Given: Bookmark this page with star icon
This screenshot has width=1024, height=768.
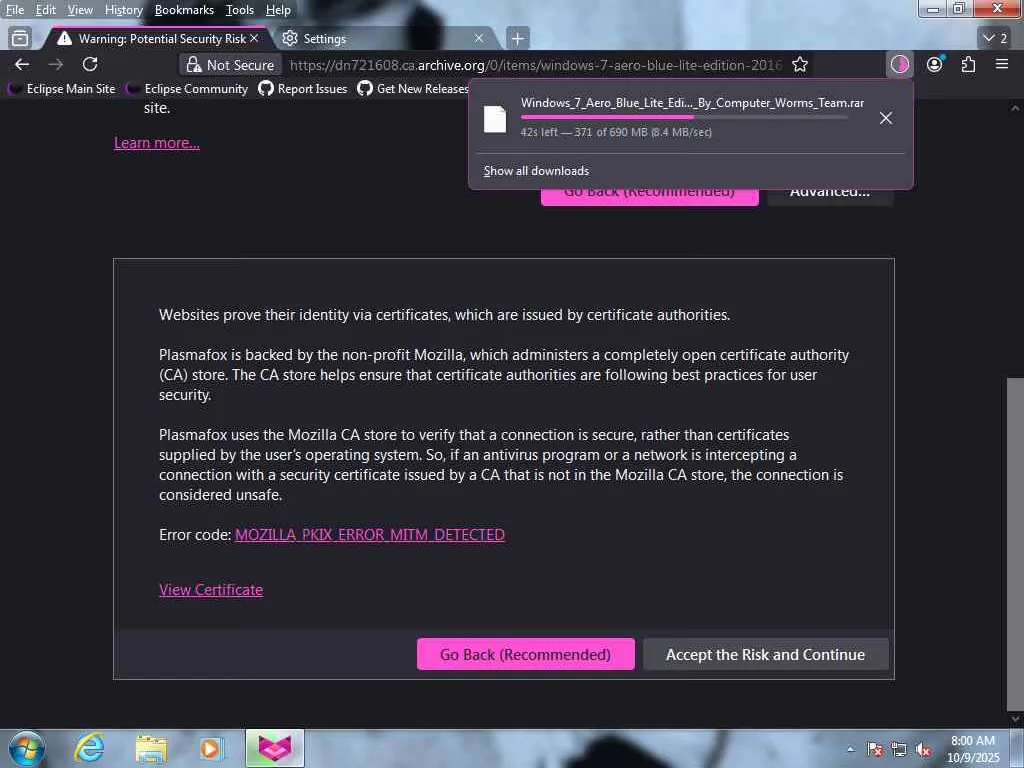Looking at the screenshot, I should [800, 65].
